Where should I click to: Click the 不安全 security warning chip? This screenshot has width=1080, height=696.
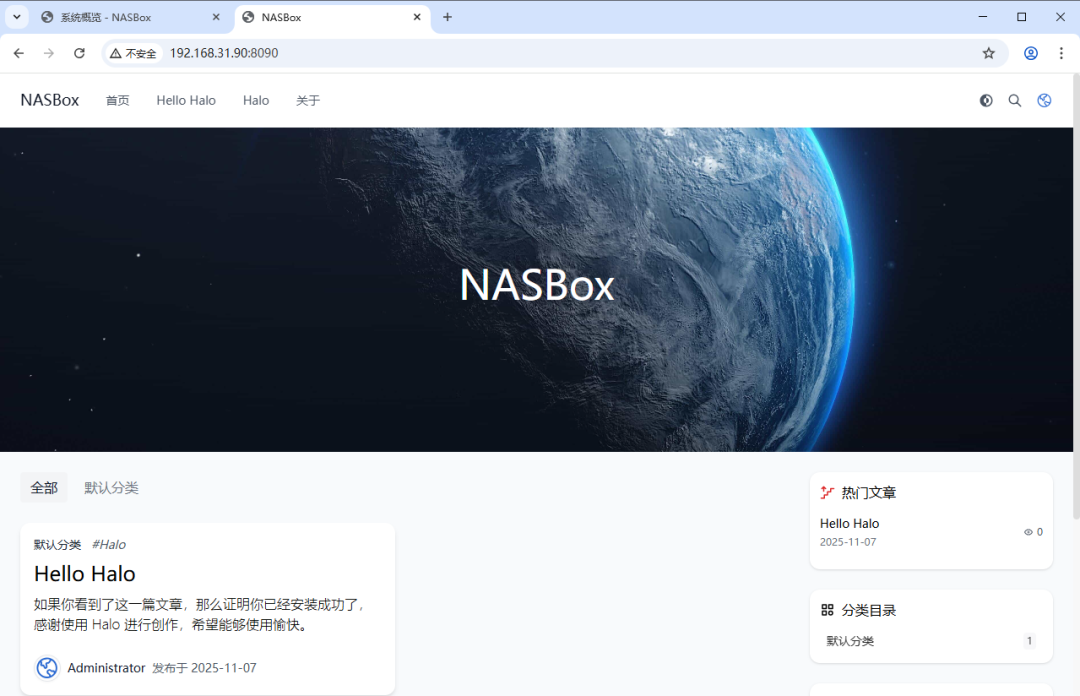click(133, 53)
